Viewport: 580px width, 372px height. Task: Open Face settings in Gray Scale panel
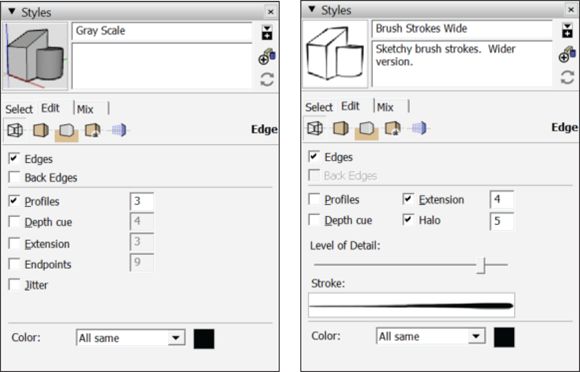click(x=41, y=130)
